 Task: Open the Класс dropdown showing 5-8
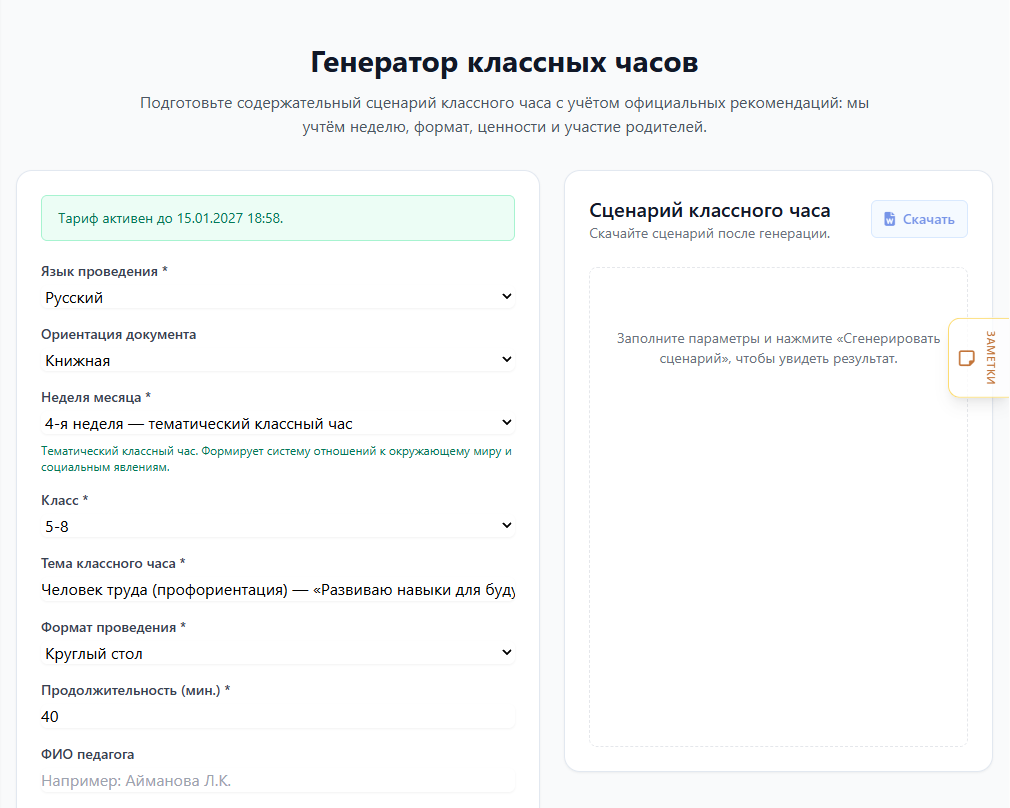(278, 526)
